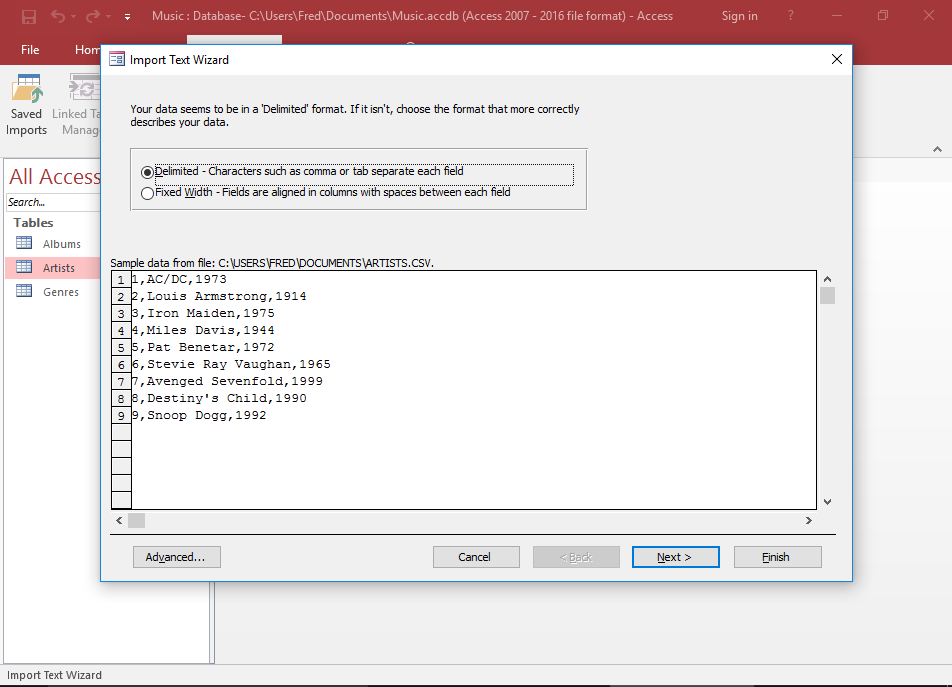Click the Save icon in title bar
The image size is (952, 687).
[29, 16]
